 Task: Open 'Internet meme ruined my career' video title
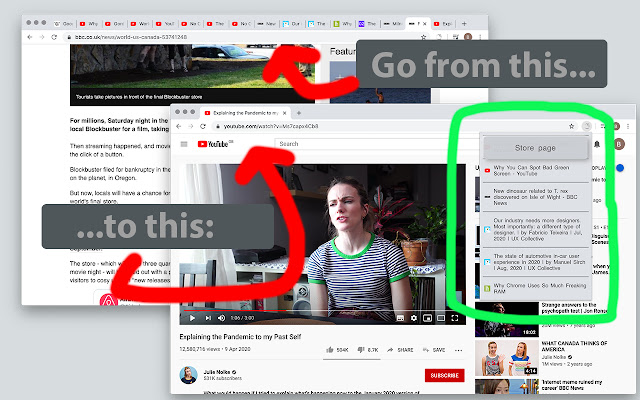click(572, 385)
